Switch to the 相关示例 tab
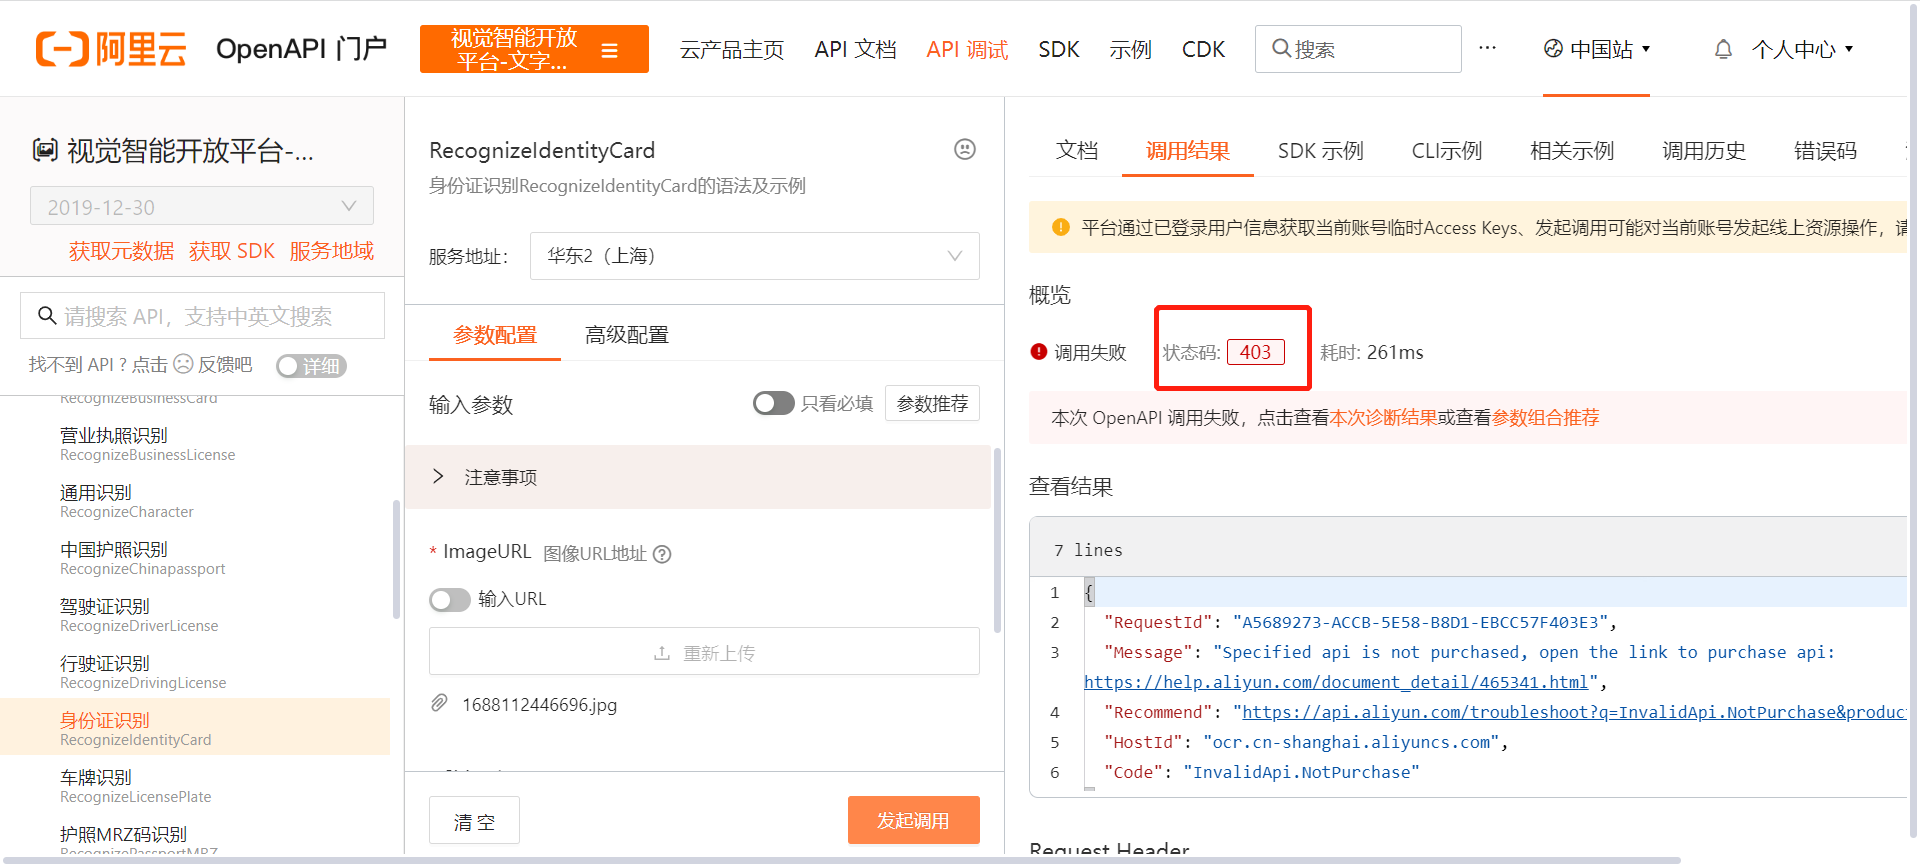Viewport: 1920px width, 866px height. [x=1572, y=150]
